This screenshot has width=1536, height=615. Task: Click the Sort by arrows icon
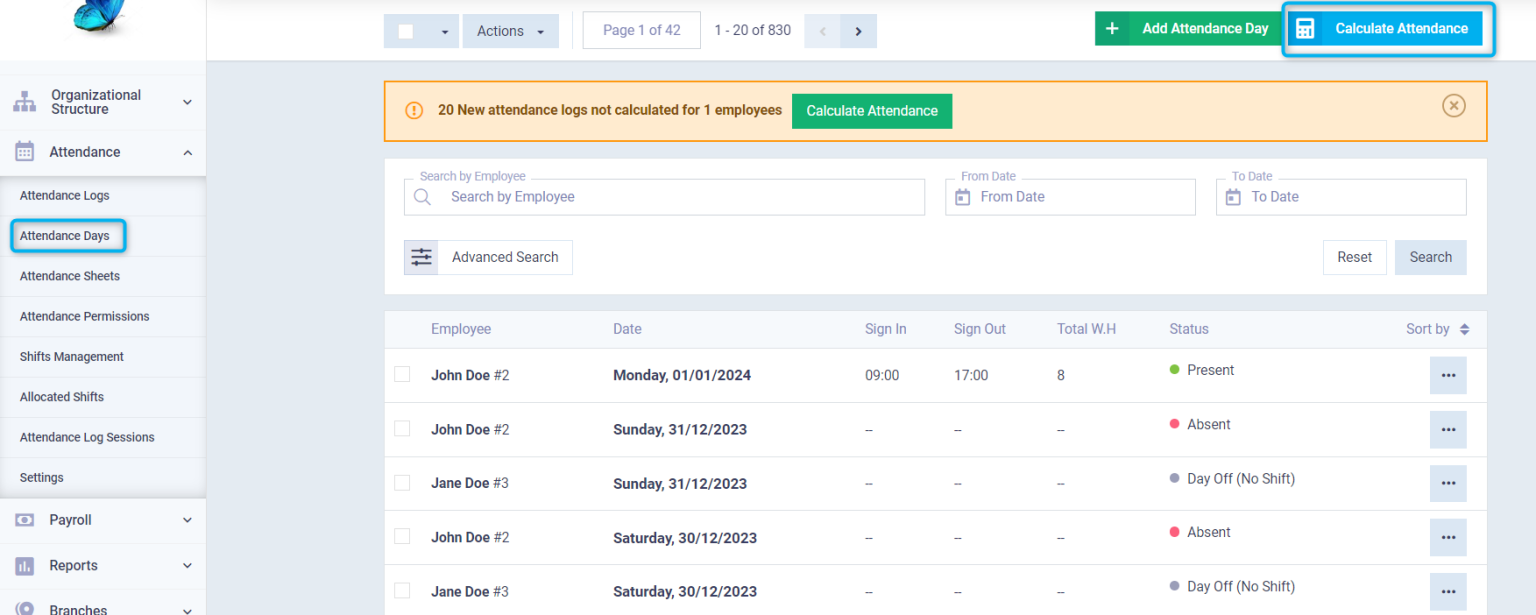pyautogui.click(x=1464, y=329)
